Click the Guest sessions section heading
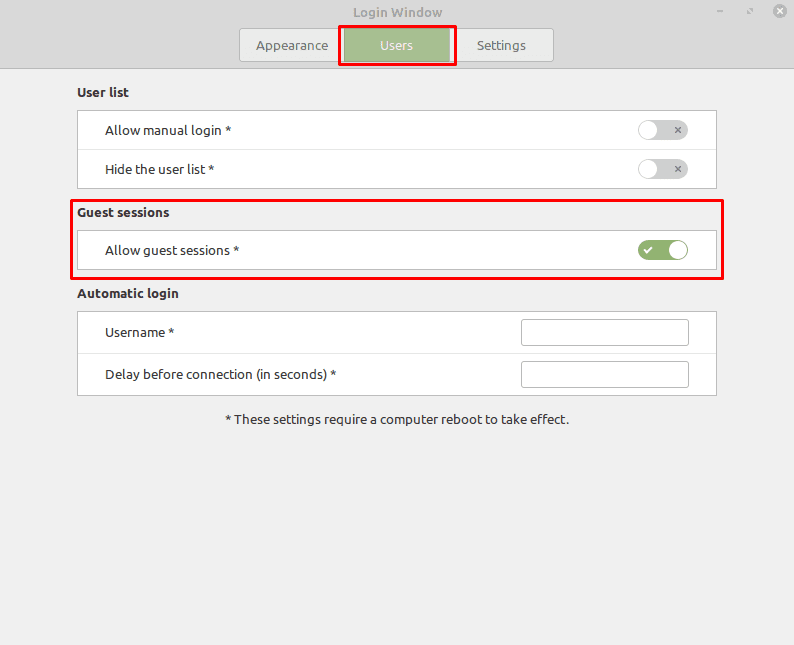Image resolution: width=794 pixels, height=645 pixels. click(x=123, y=213)
